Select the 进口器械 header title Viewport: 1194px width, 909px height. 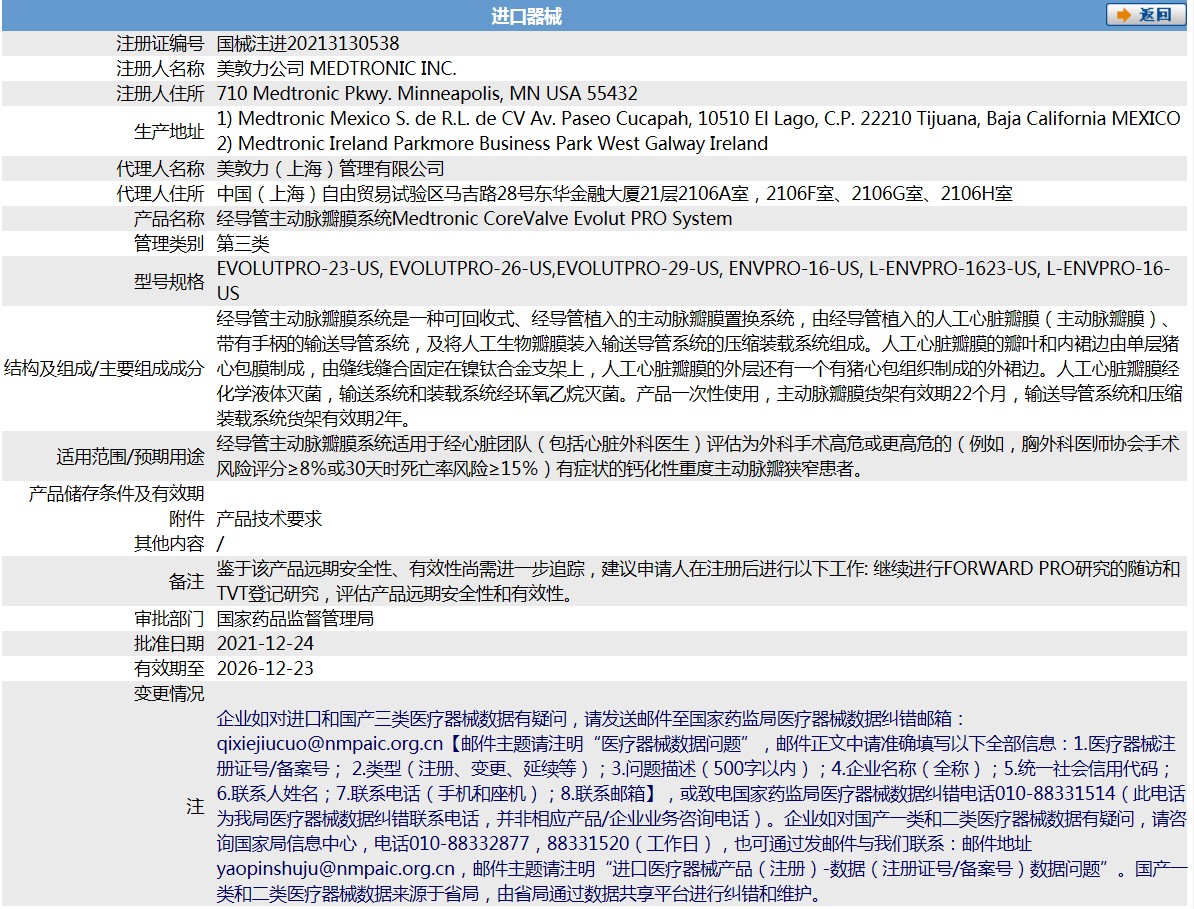[526, 16]
